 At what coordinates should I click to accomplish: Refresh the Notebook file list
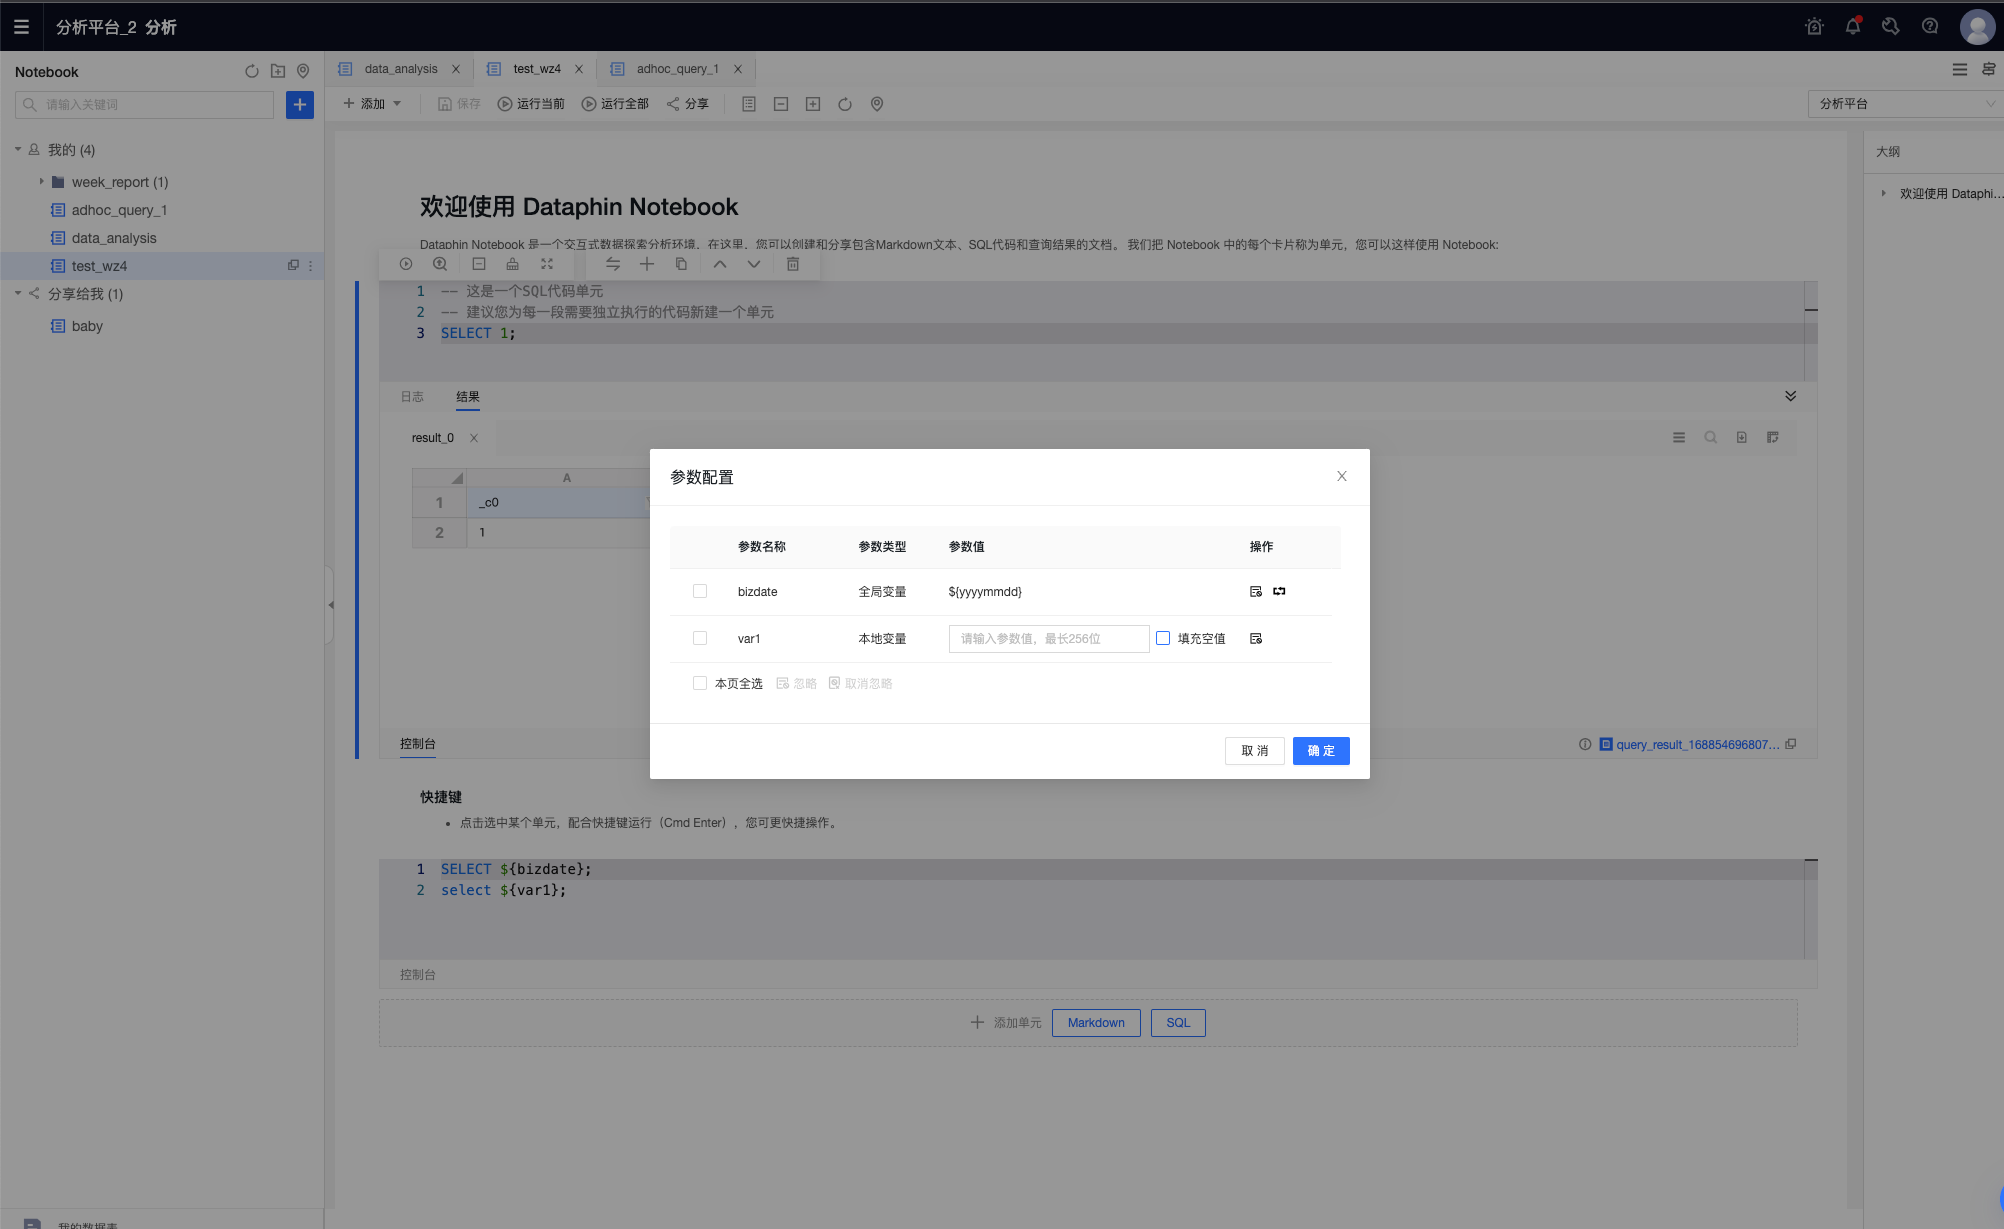(251, 71)
